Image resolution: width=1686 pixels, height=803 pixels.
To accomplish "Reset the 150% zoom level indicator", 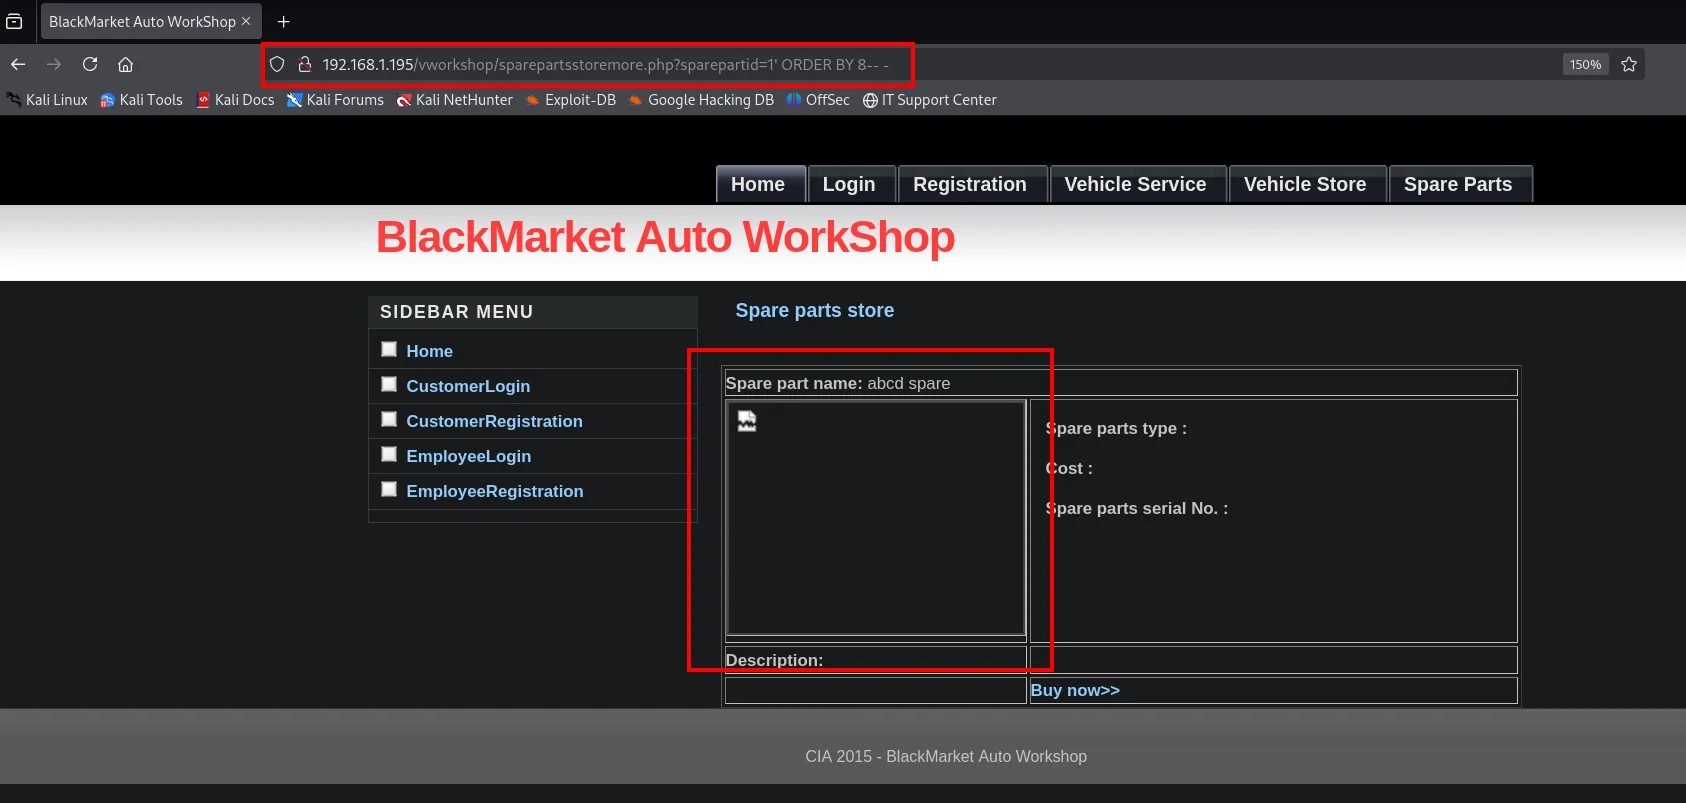I will (x=1585, y=64).
